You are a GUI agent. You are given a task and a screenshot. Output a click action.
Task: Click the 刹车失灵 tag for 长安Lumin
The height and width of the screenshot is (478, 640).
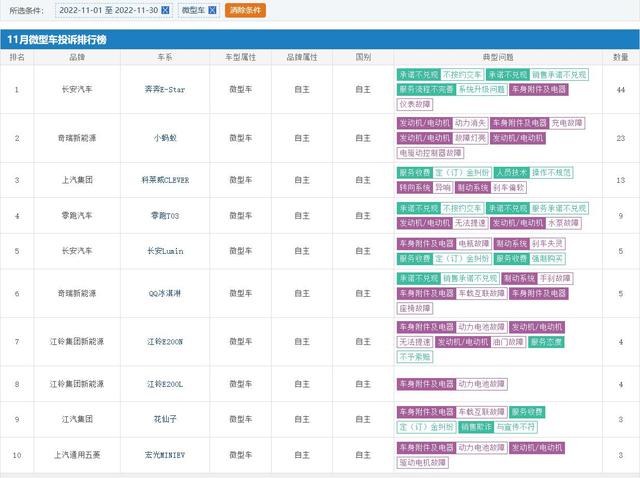point(547,244)
